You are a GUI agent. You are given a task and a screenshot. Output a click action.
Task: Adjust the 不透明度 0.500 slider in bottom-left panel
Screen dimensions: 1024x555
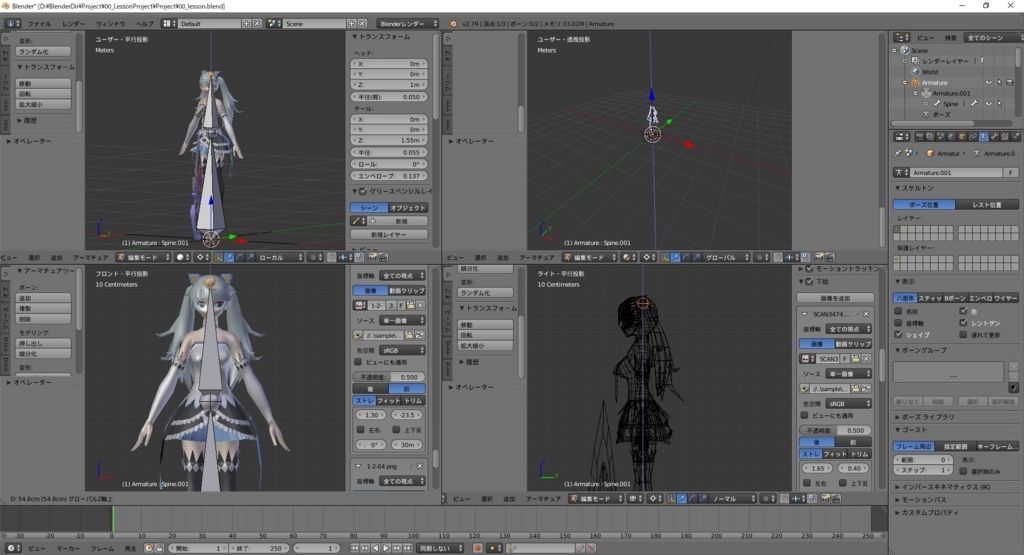pyautogui.click(x=389, y=377)
